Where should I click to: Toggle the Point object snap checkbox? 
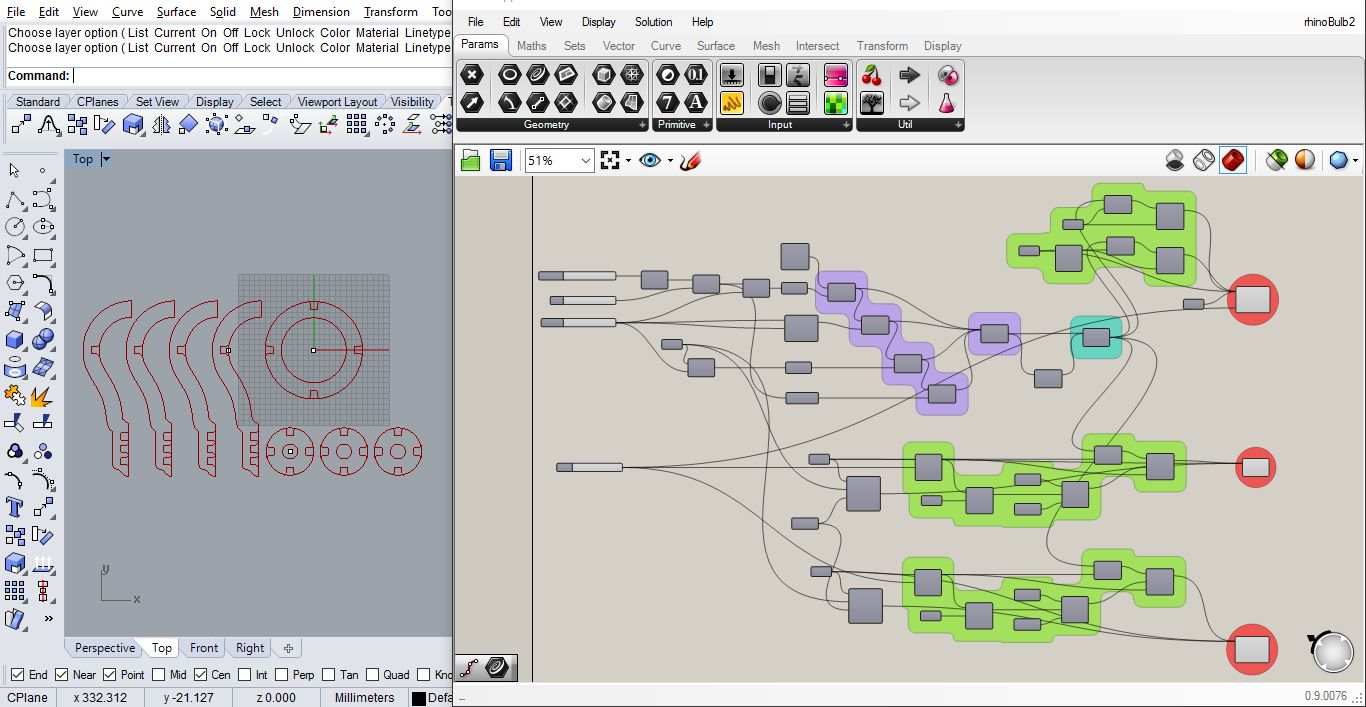[x=110, y=675]
